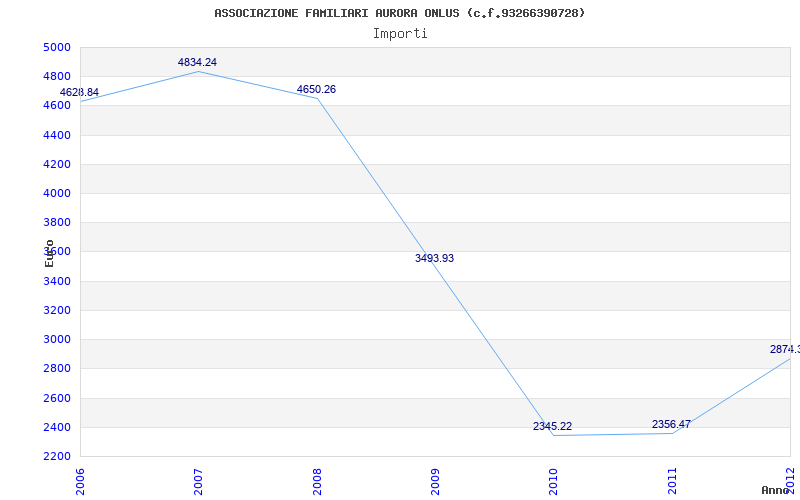
Task: Click the 4200 y-axis tick label
Action: 57,164
